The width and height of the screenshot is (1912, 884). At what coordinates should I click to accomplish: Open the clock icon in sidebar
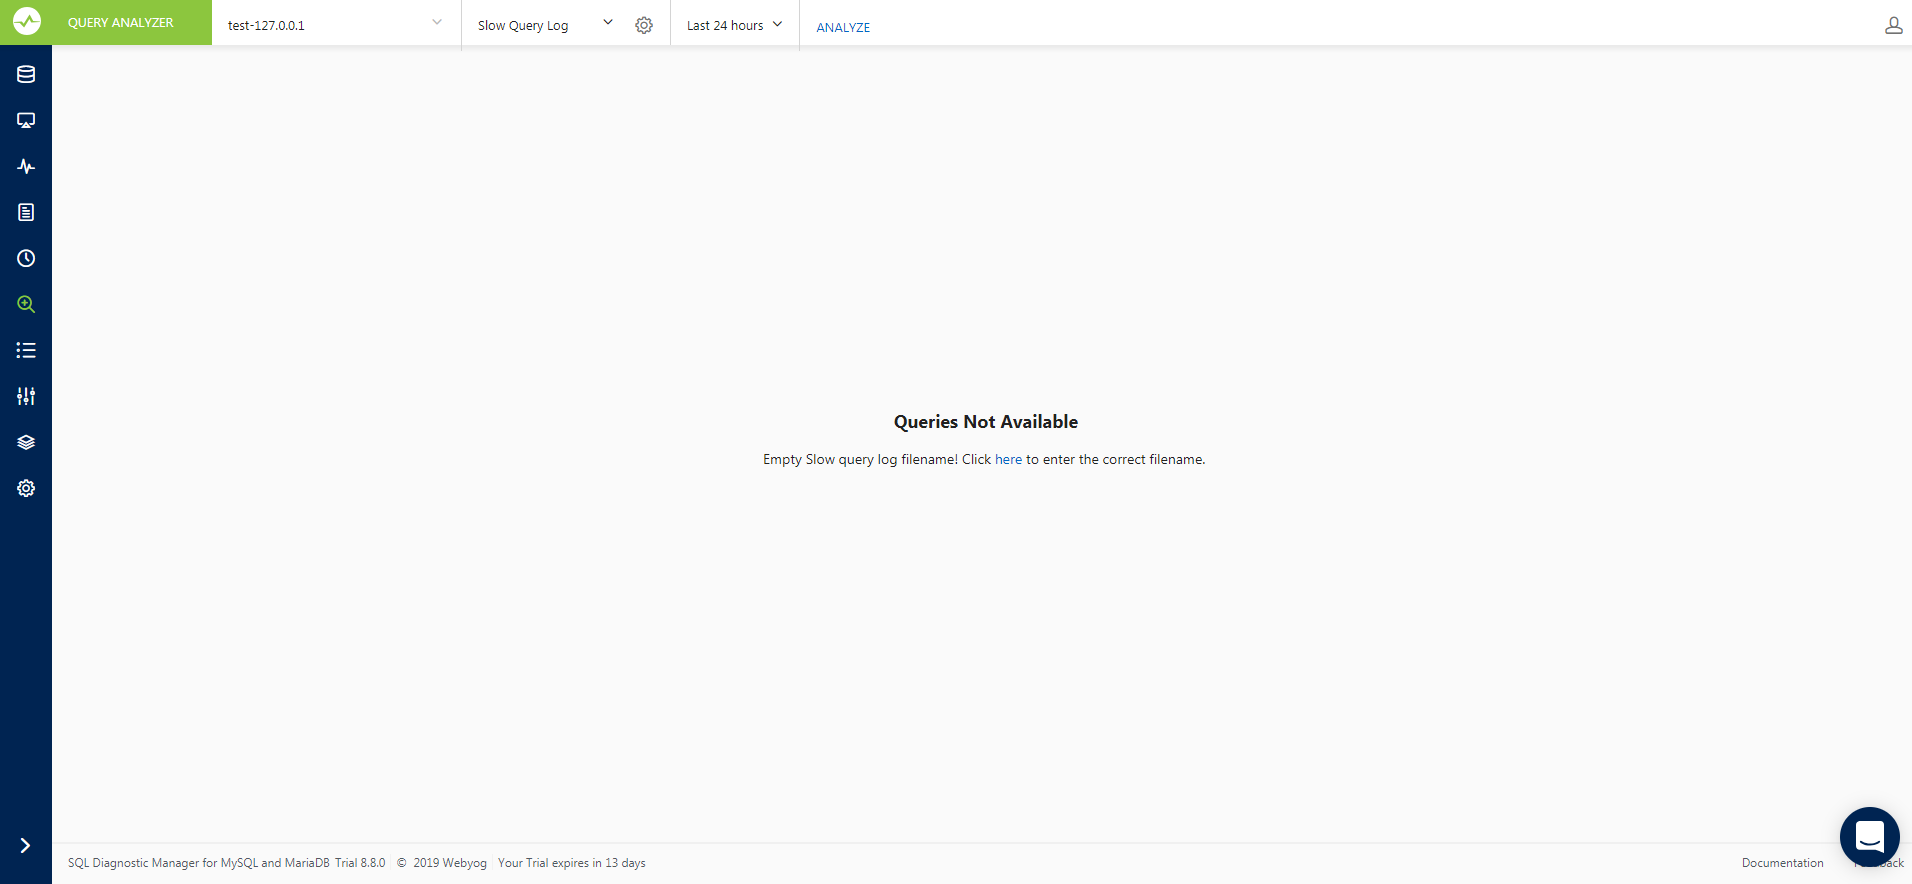pos(26,258)
